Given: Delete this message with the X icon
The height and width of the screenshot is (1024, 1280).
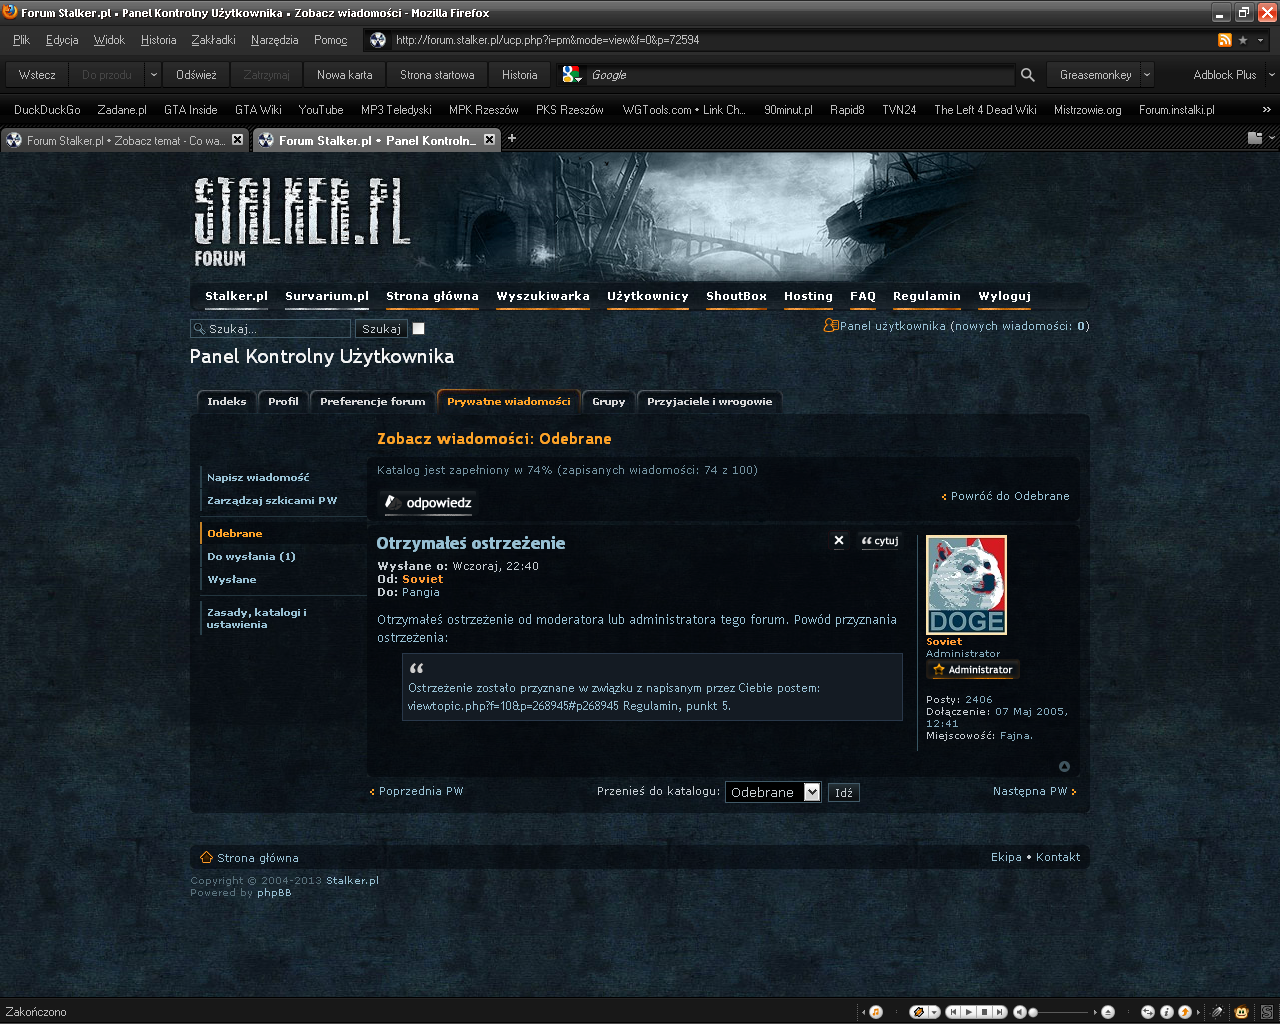Looking at the screenshot, I should tap(839, 540).
